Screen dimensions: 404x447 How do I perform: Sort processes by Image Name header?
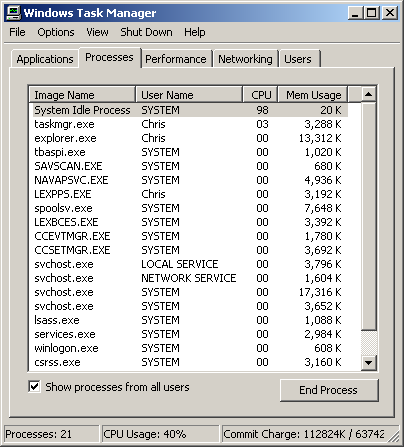tap(82, 95)
